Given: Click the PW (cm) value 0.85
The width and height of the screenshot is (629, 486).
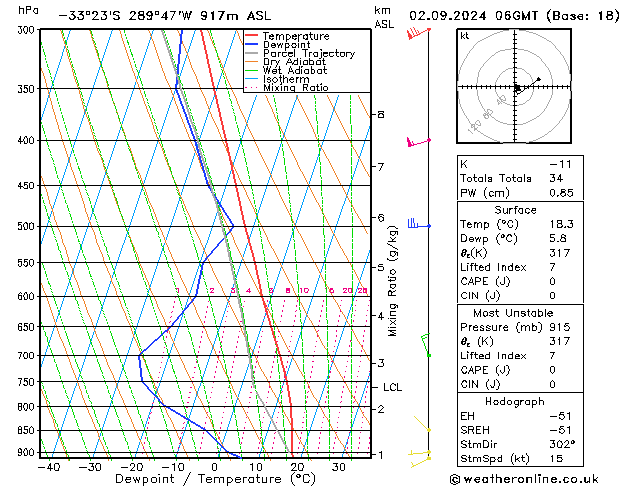Looking at the screenshot, I should point(561,193).
